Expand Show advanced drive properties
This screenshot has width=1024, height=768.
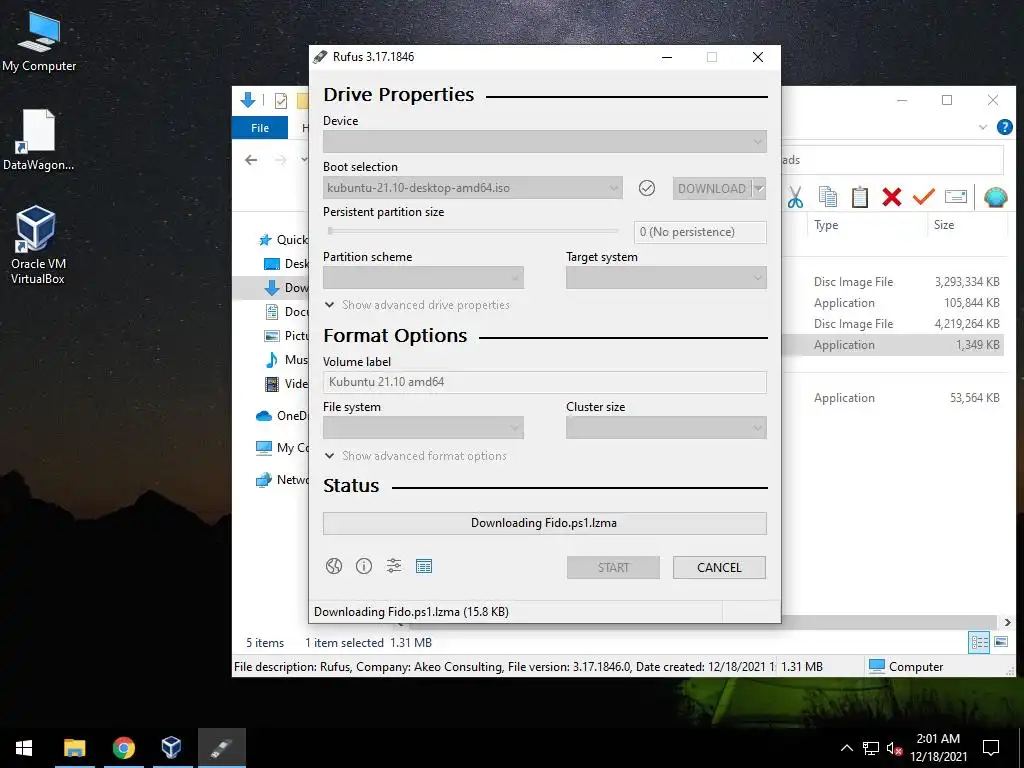pos(417,305)
